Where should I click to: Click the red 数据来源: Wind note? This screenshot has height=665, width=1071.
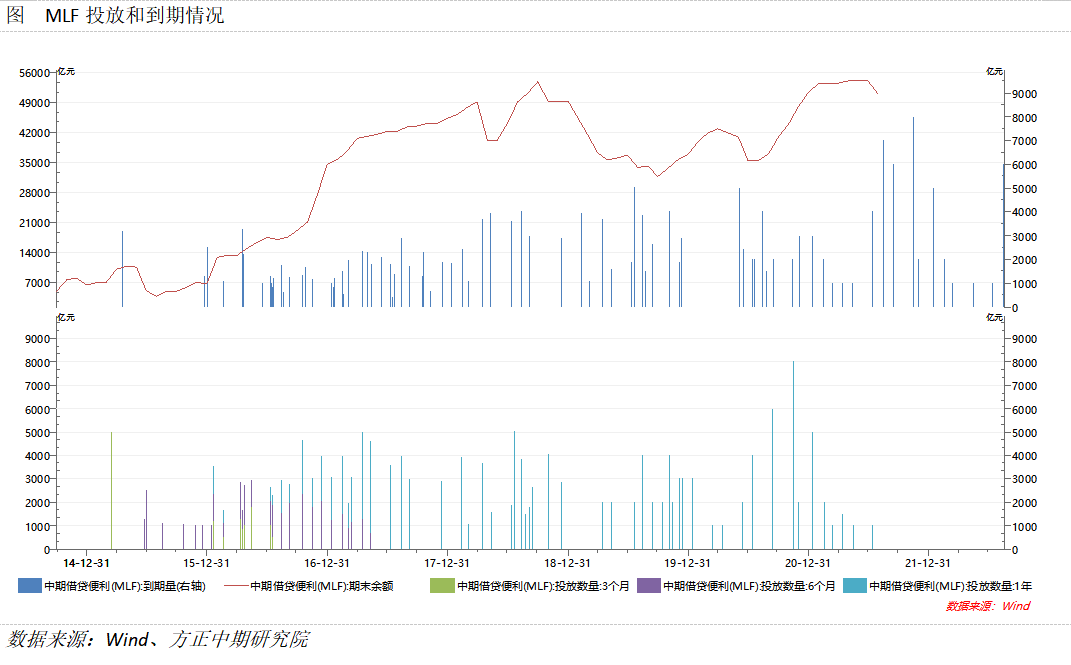coord(988,606)
